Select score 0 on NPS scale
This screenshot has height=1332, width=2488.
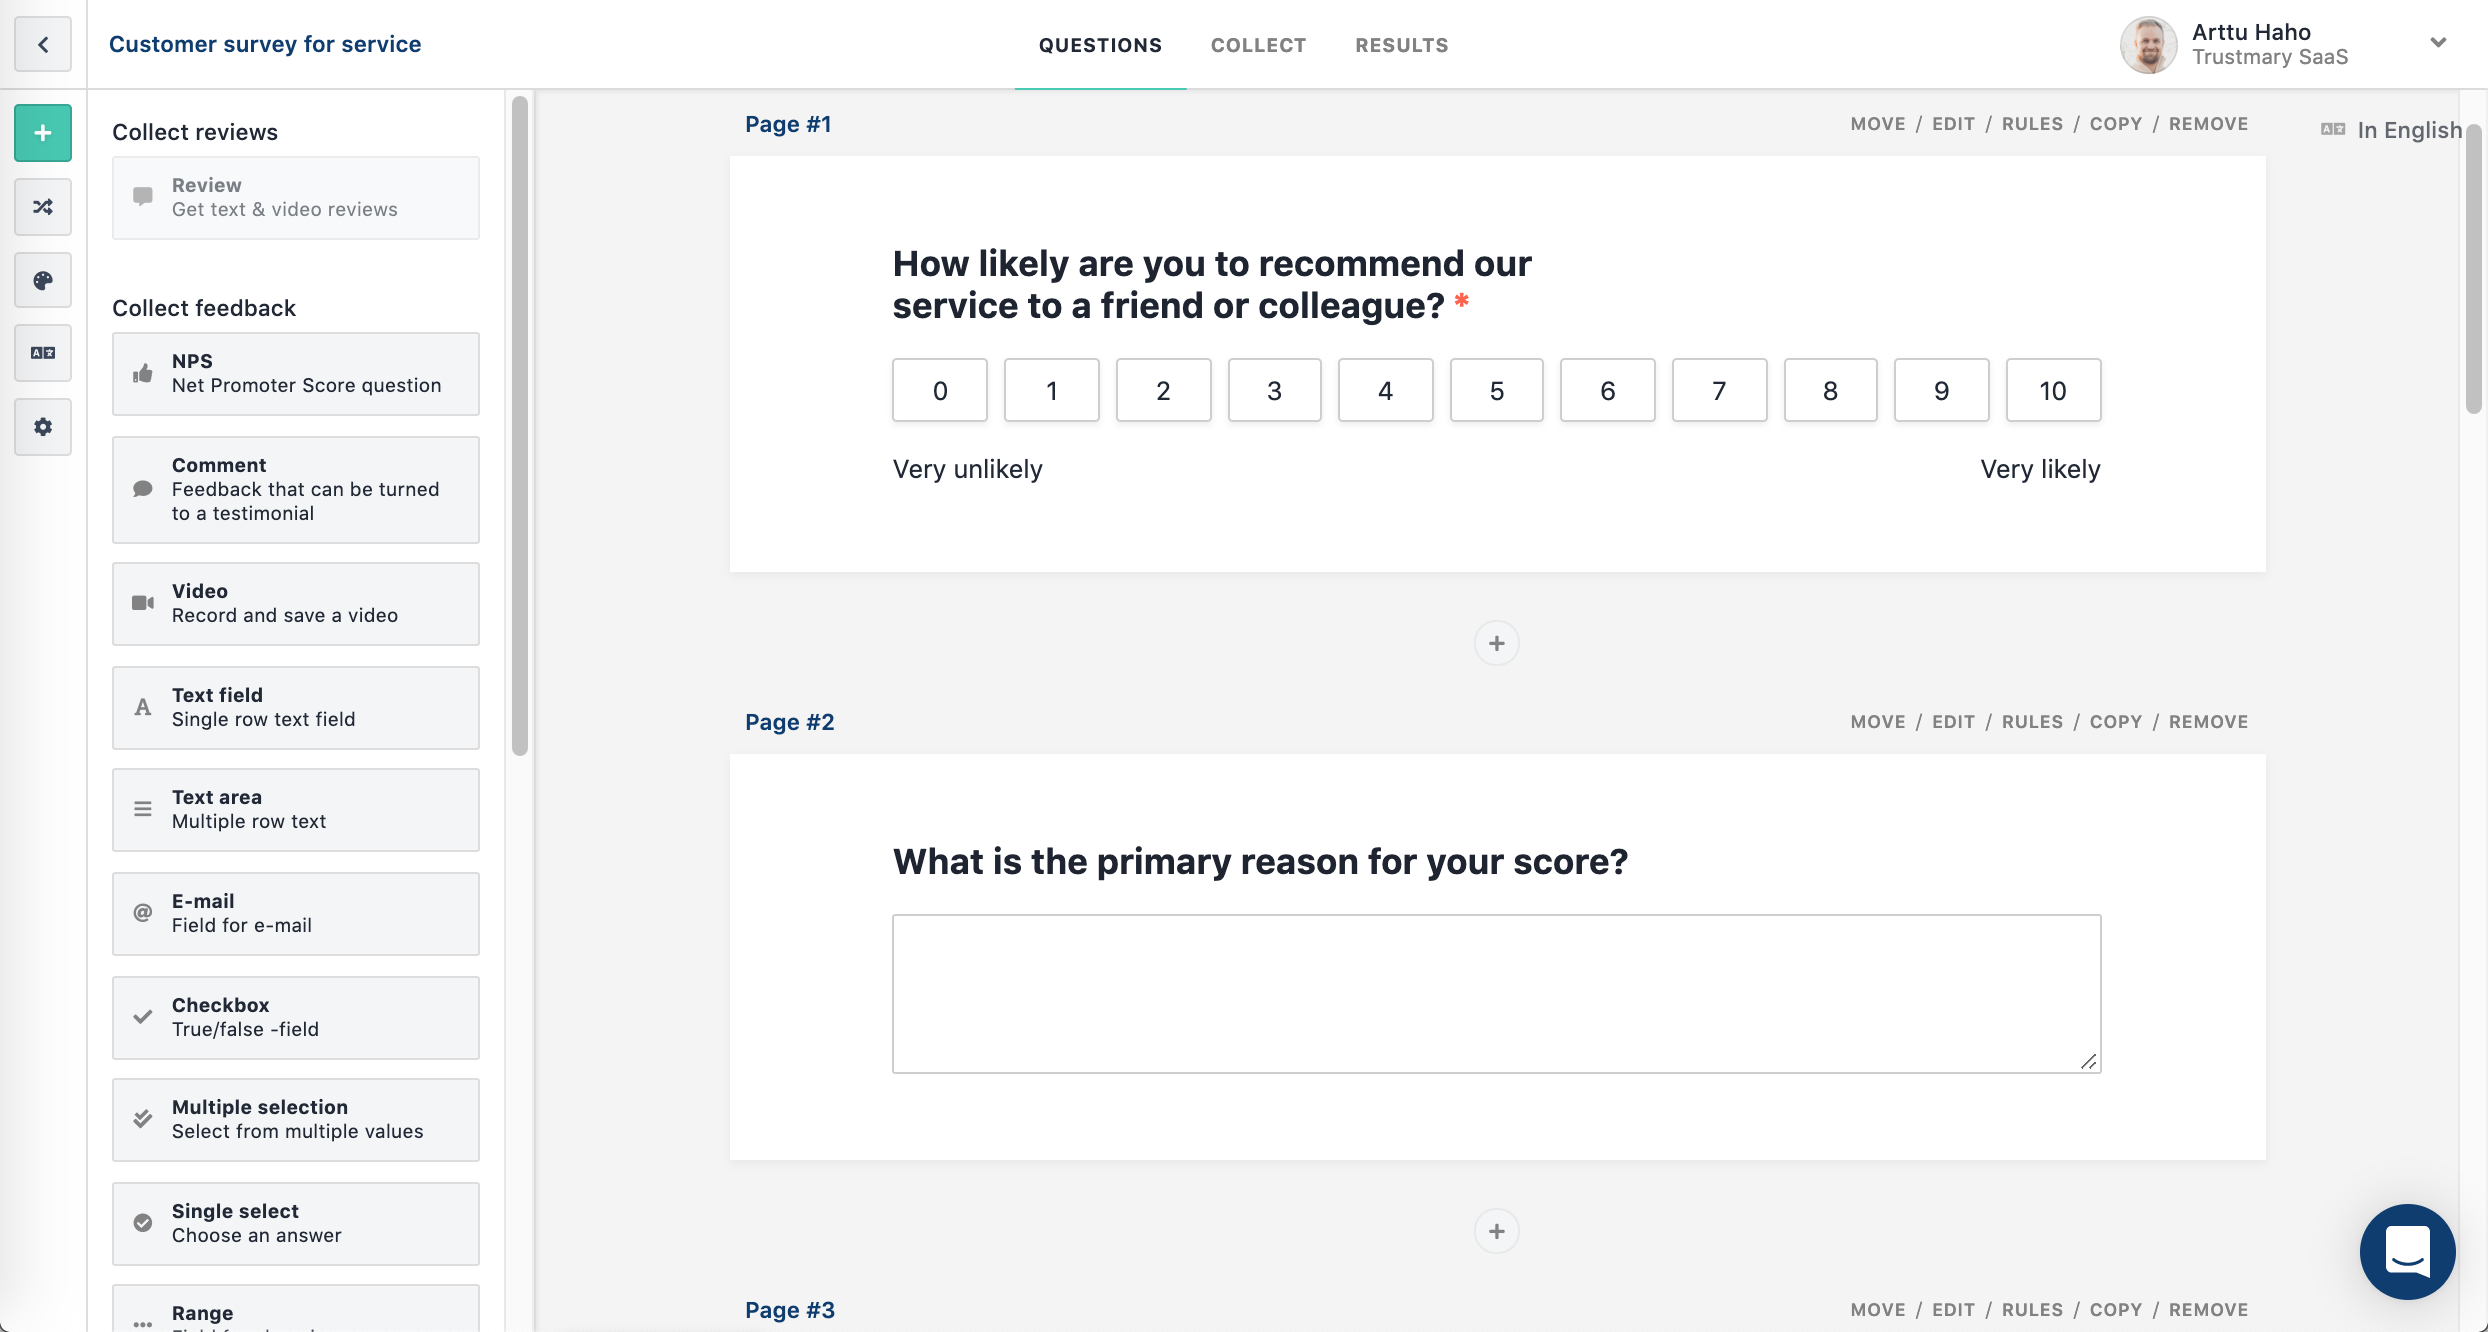click(x=939, y=390)
